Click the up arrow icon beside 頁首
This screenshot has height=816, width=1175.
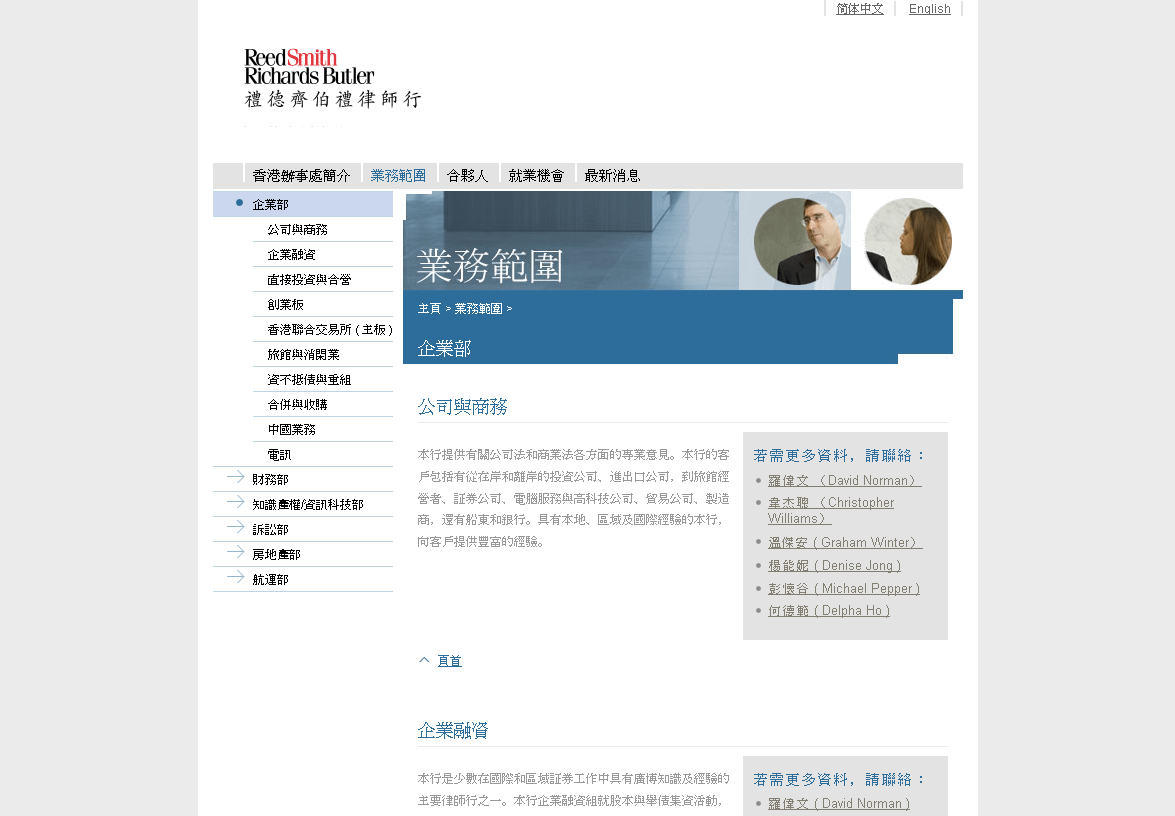click(424, 660)
